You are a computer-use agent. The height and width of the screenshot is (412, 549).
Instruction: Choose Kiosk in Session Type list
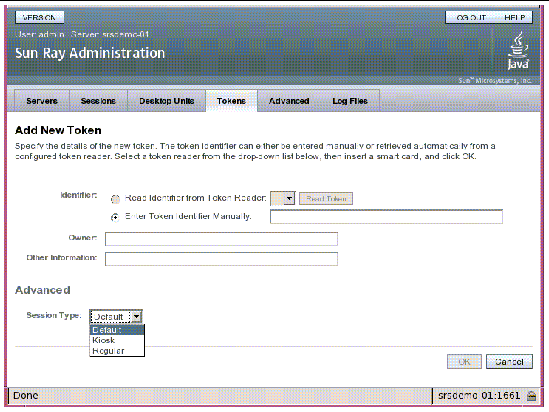point(117,340)
